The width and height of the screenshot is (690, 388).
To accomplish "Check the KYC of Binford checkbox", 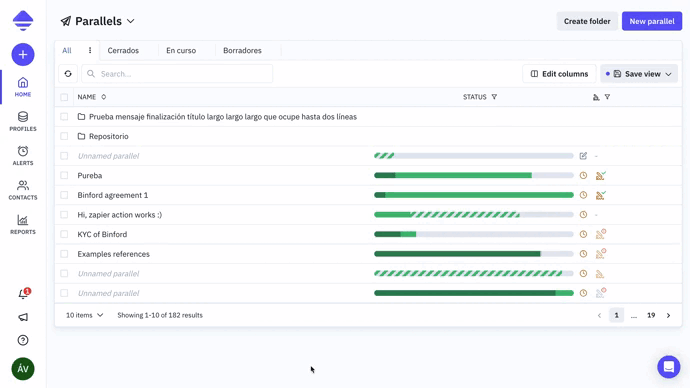I will click(64, 234).
